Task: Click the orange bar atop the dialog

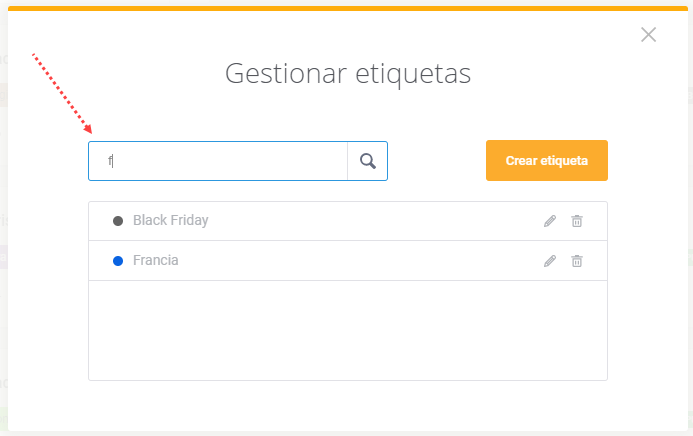Action: 348,8
